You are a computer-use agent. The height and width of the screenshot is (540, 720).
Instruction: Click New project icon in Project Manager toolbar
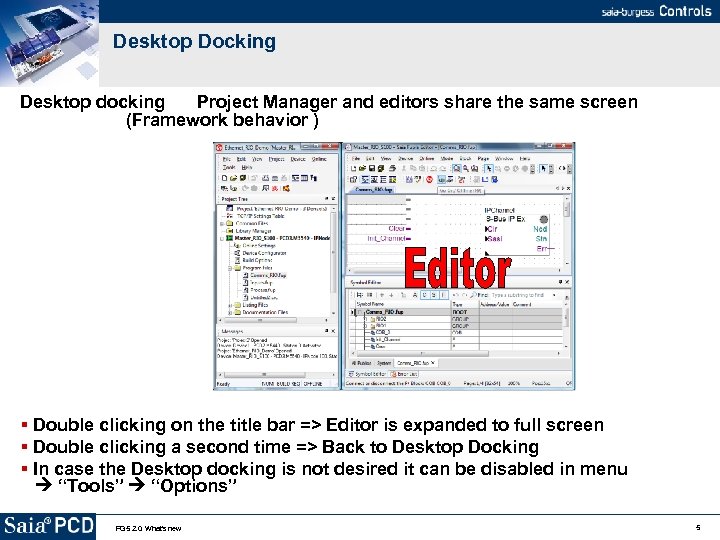click(225, 178)
